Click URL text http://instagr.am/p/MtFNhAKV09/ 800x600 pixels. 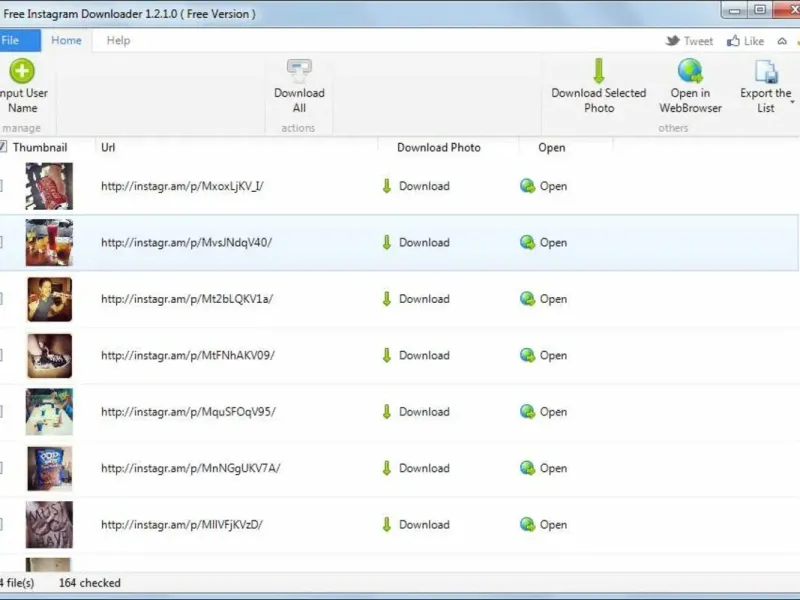(x=188, y=355)
